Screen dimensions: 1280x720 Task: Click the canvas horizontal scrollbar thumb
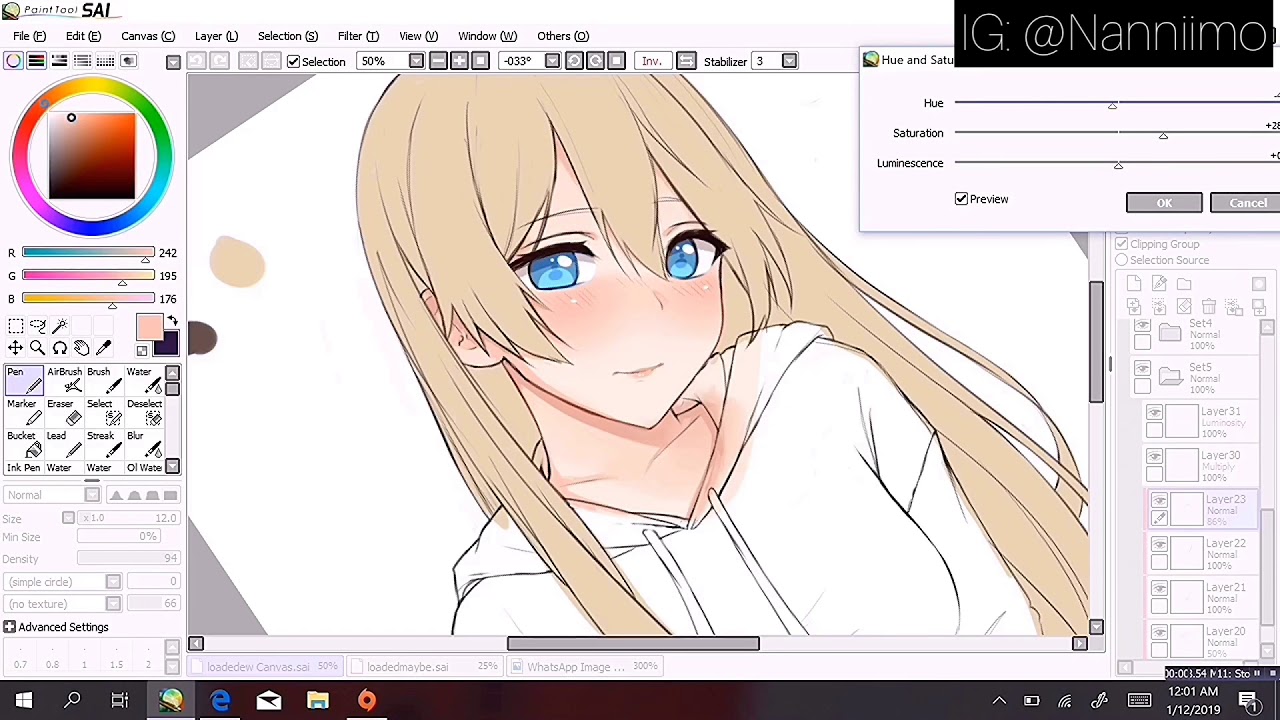click(633, 644)
